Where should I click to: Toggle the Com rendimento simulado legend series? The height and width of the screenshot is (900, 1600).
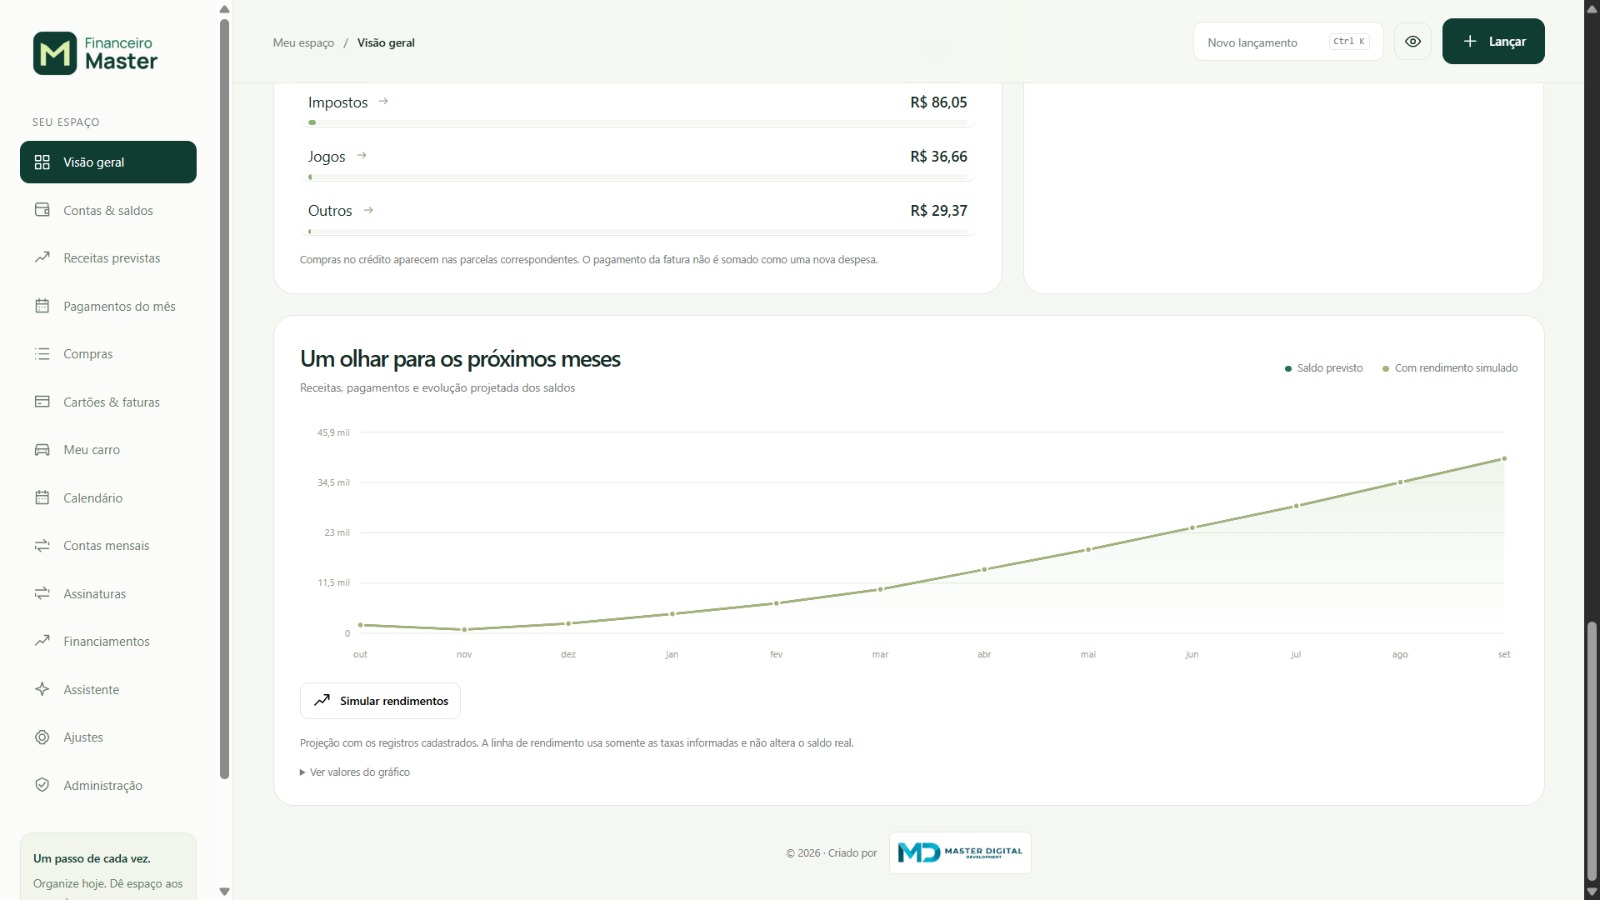click(1450, 368)
